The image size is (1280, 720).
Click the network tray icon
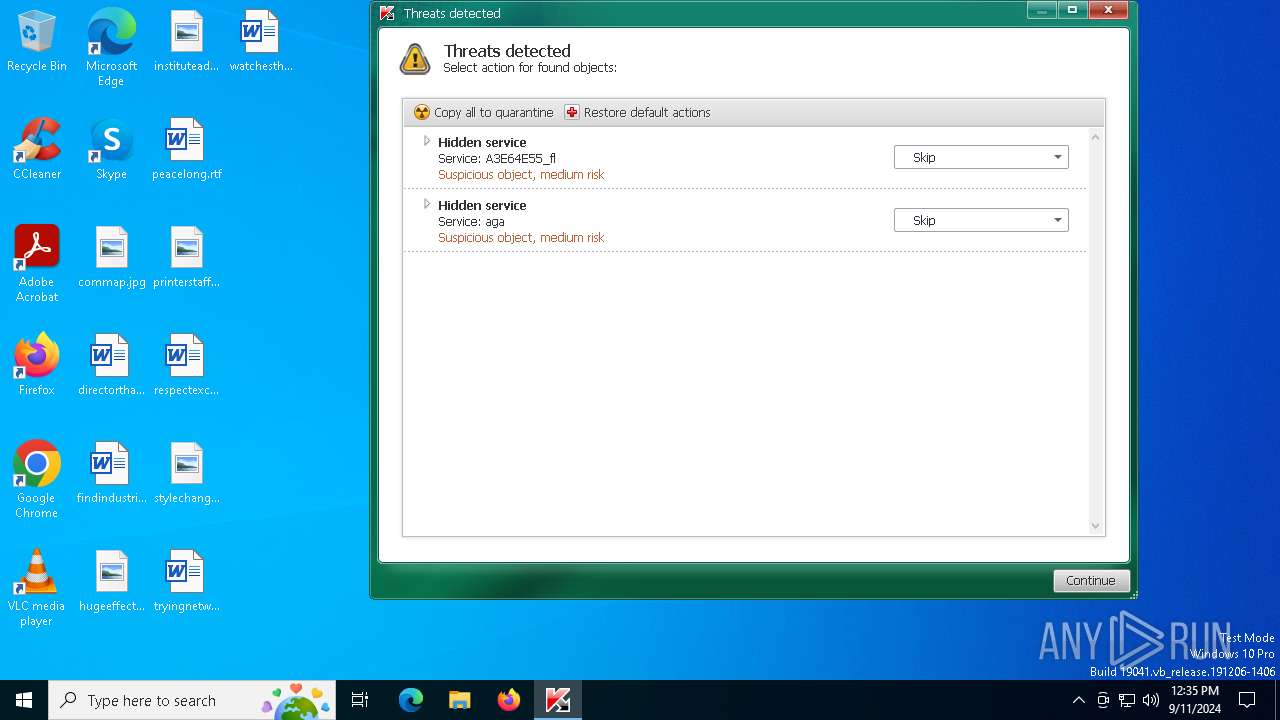1127,700
